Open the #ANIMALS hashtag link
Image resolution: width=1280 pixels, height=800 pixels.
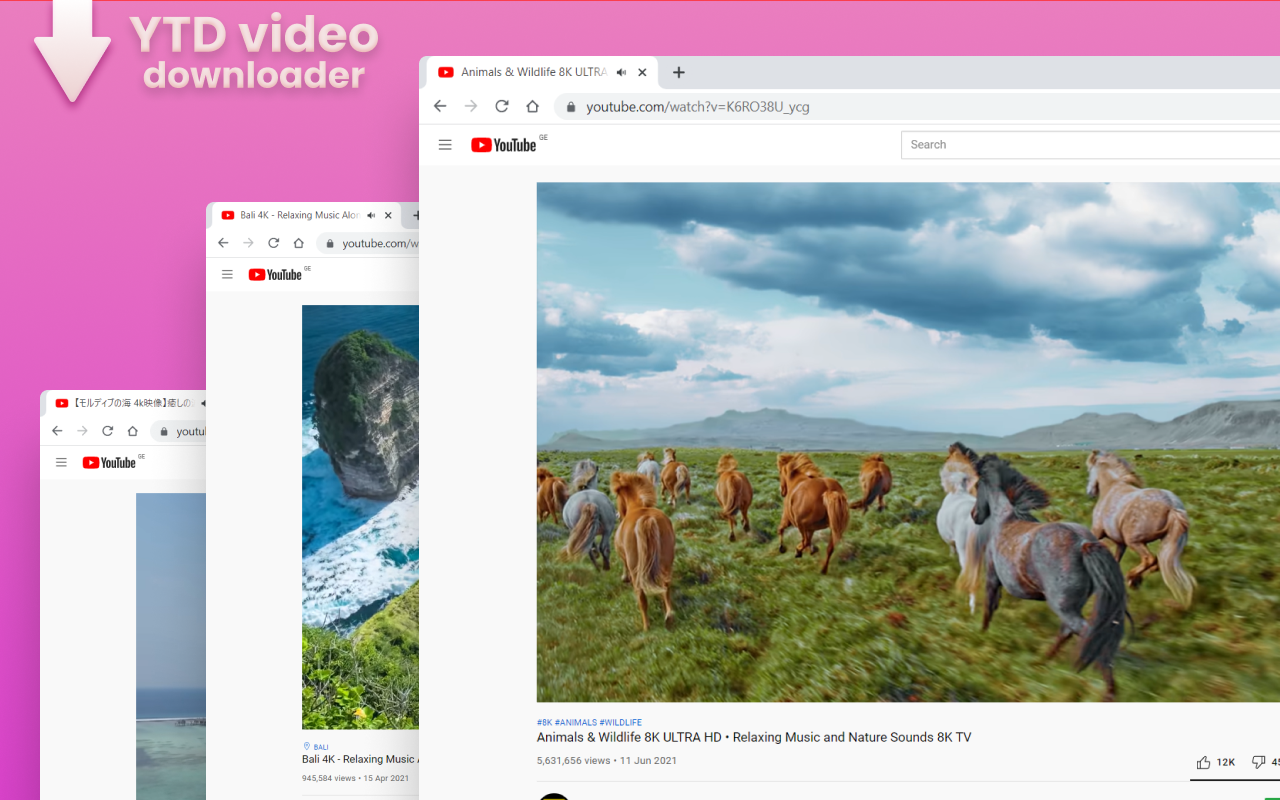(575, 722)
